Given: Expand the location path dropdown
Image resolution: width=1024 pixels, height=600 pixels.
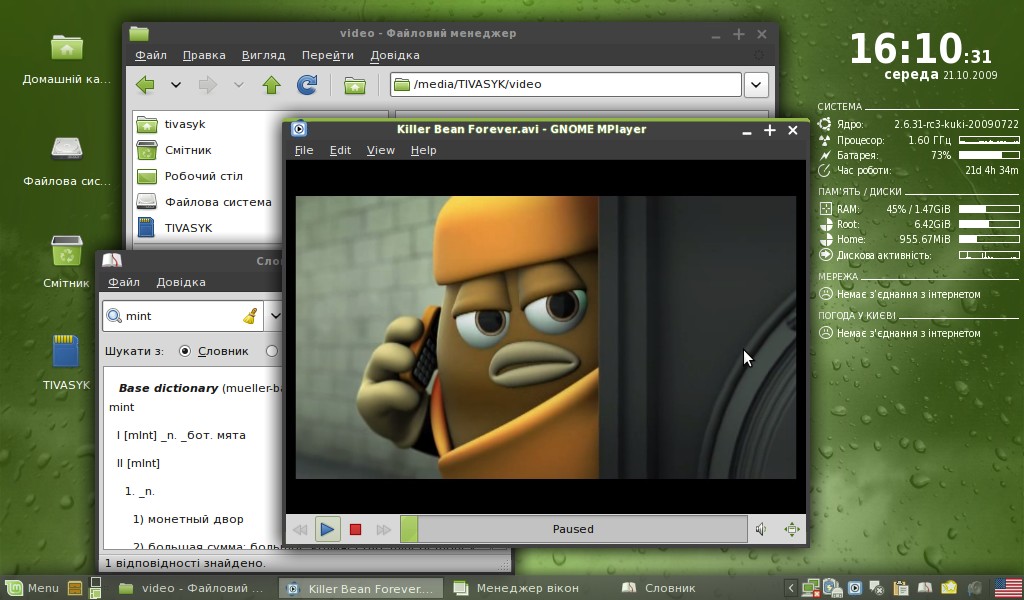Looking at the screenshot, I should (x=756, y=84).
